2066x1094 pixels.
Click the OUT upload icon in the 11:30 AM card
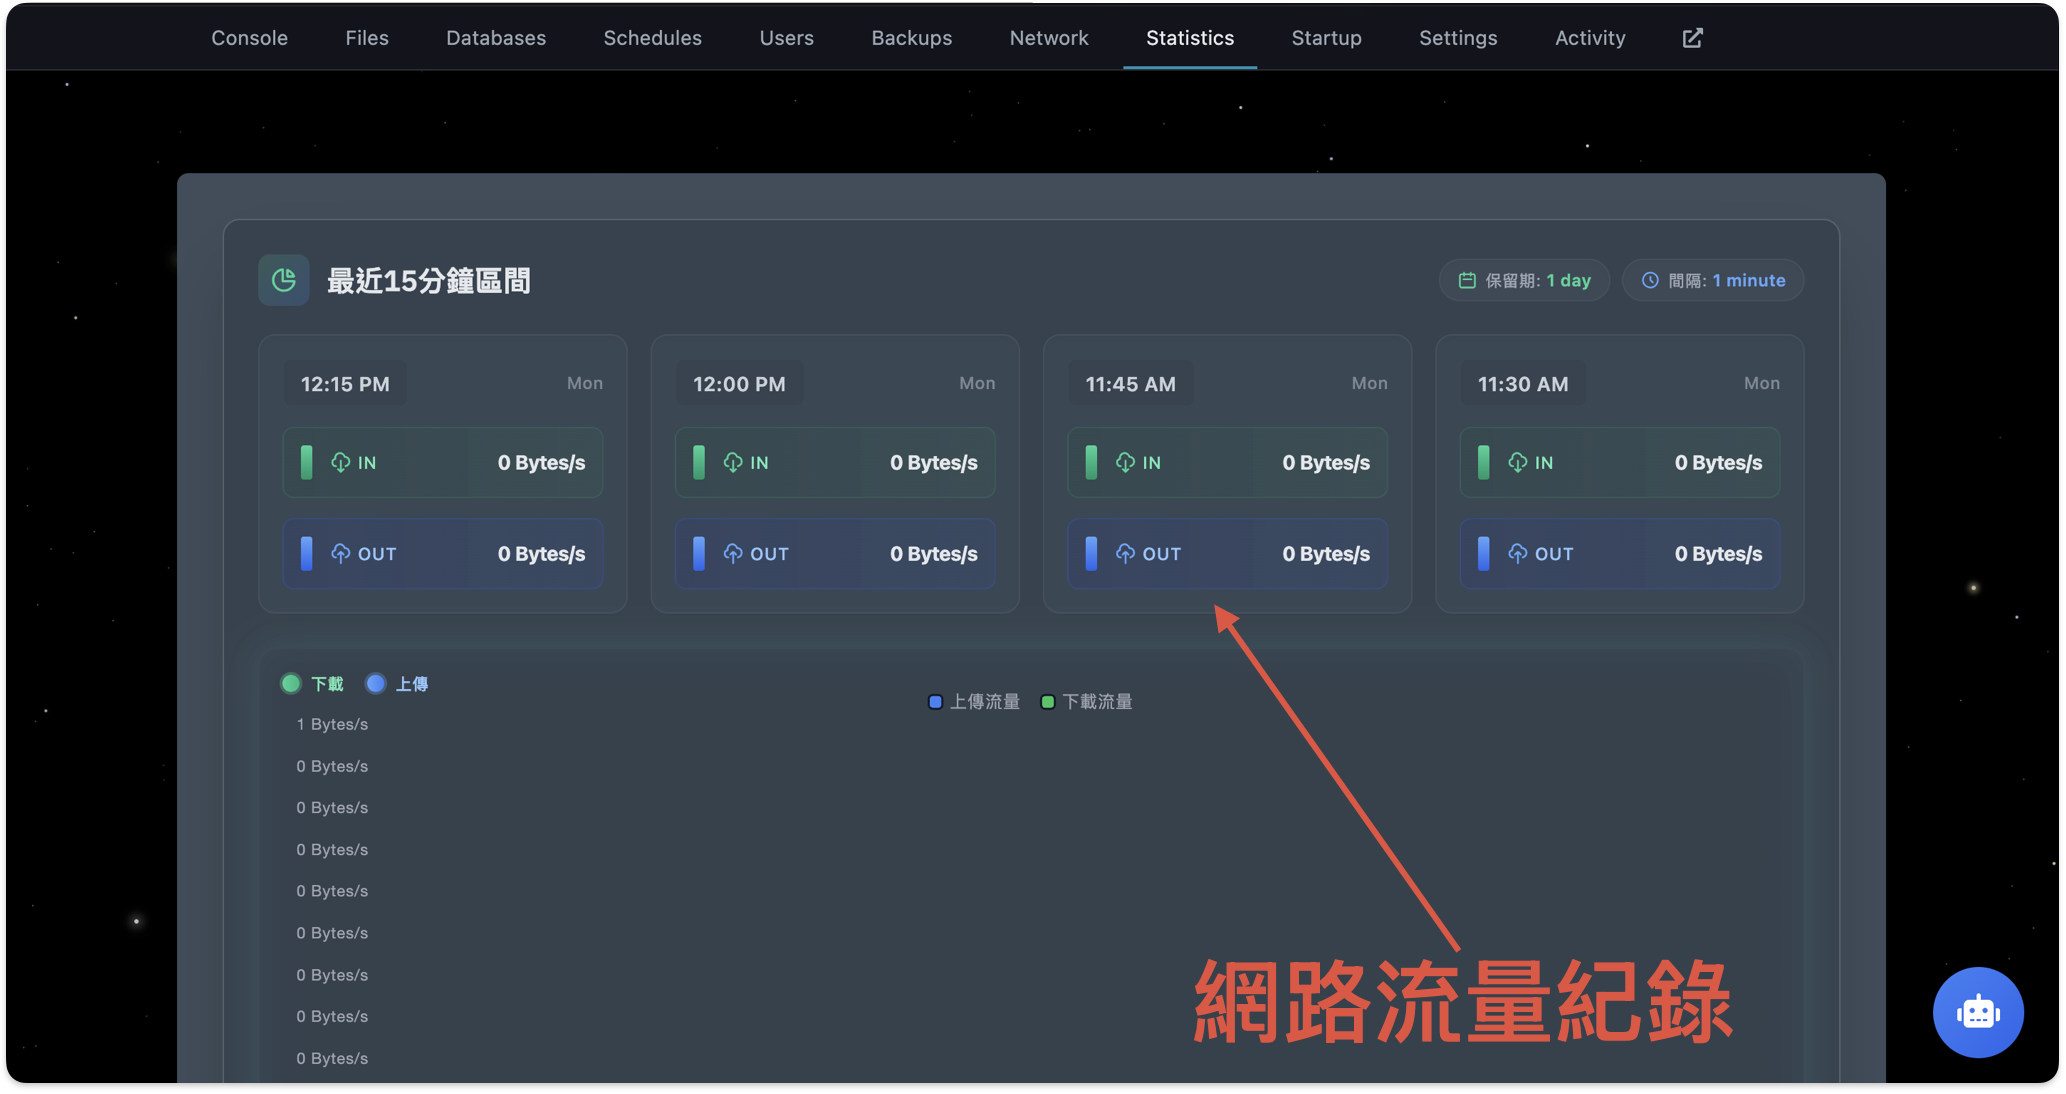[x=1517, y=553]
